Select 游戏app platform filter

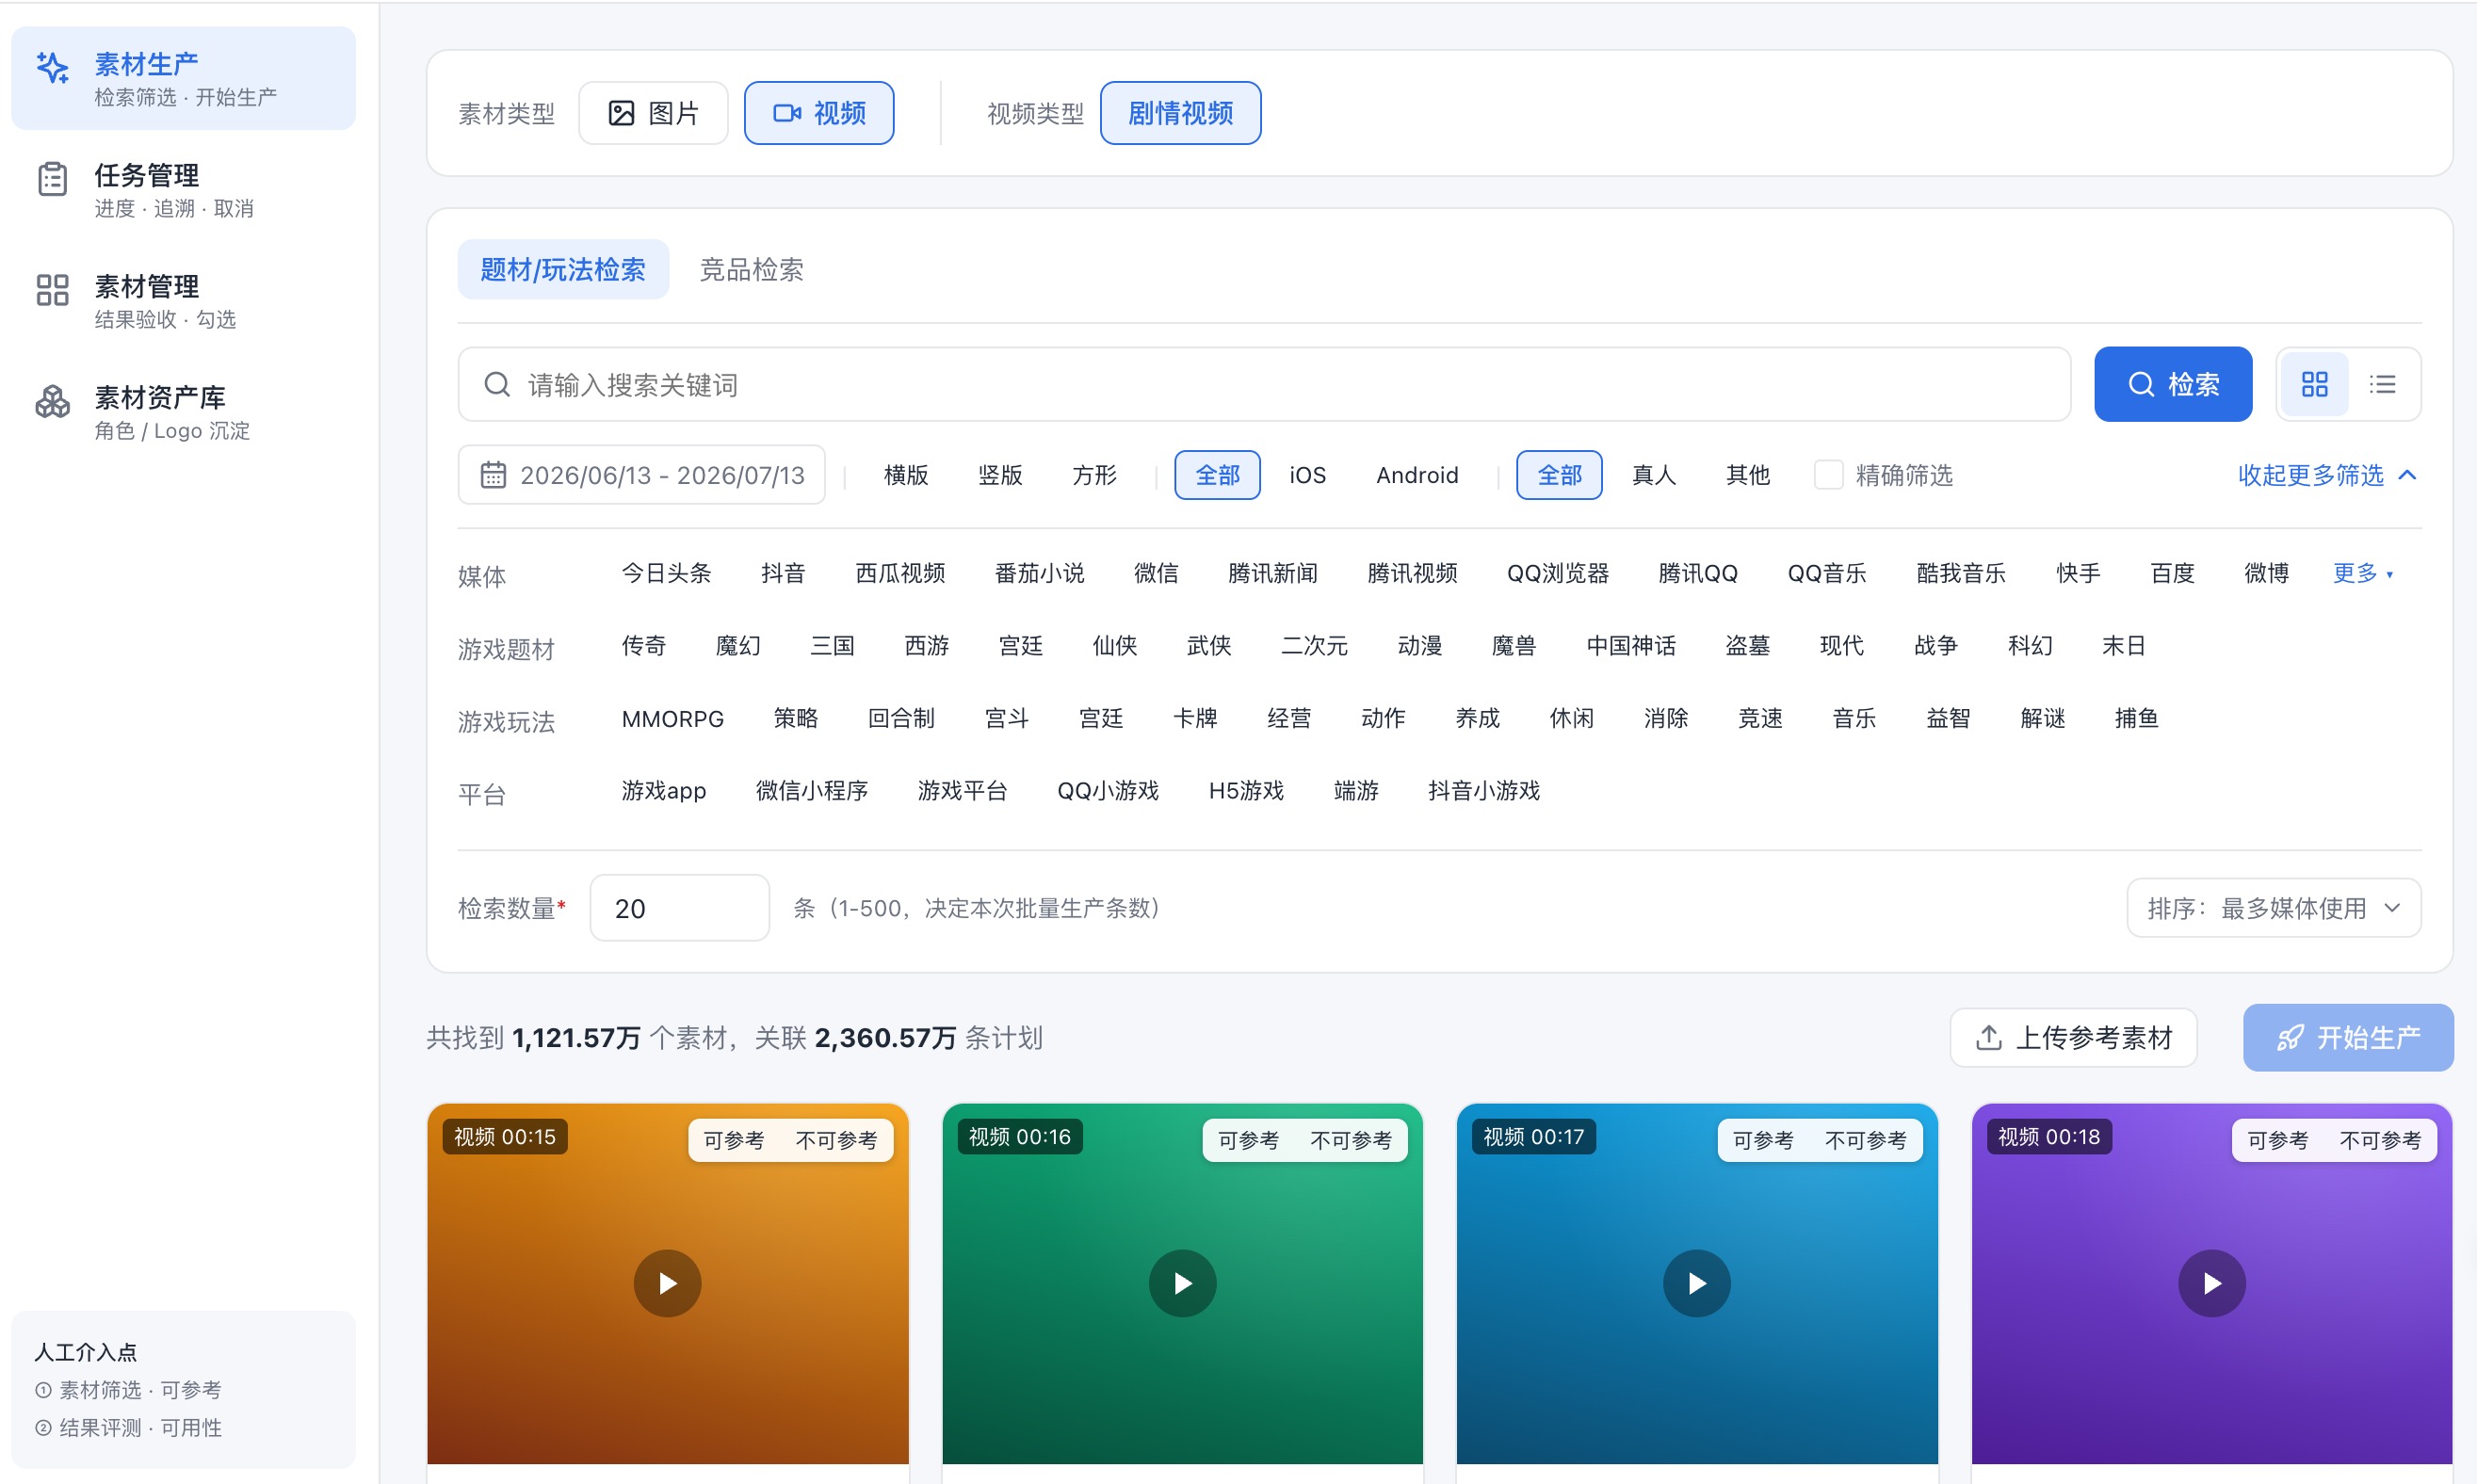point(663,791)
